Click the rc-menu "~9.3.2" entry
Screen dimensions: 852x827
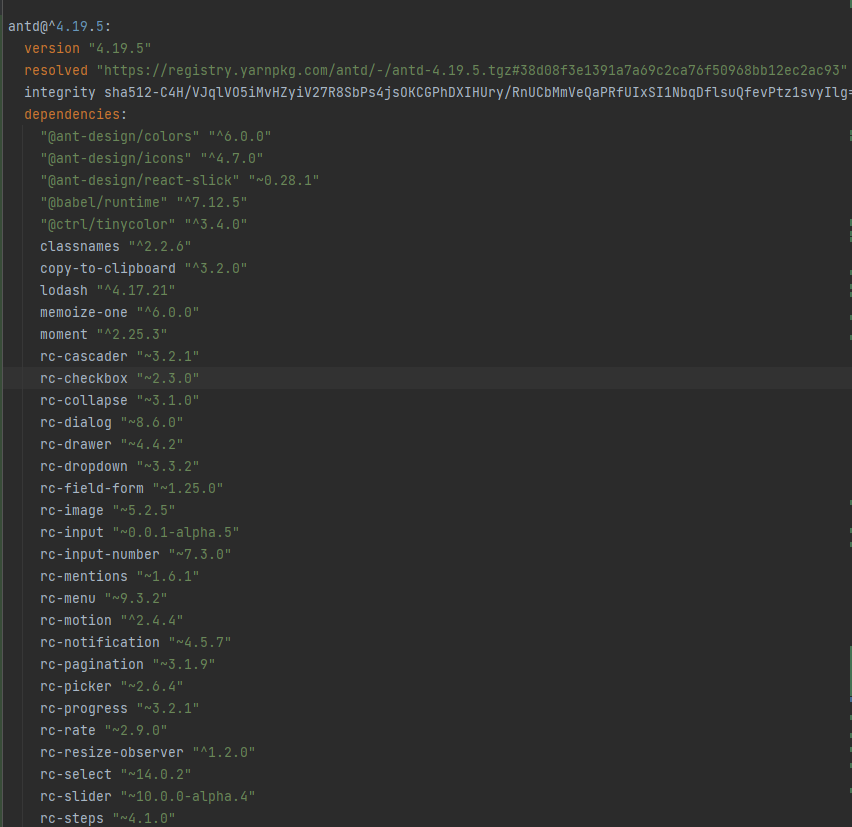104,598
